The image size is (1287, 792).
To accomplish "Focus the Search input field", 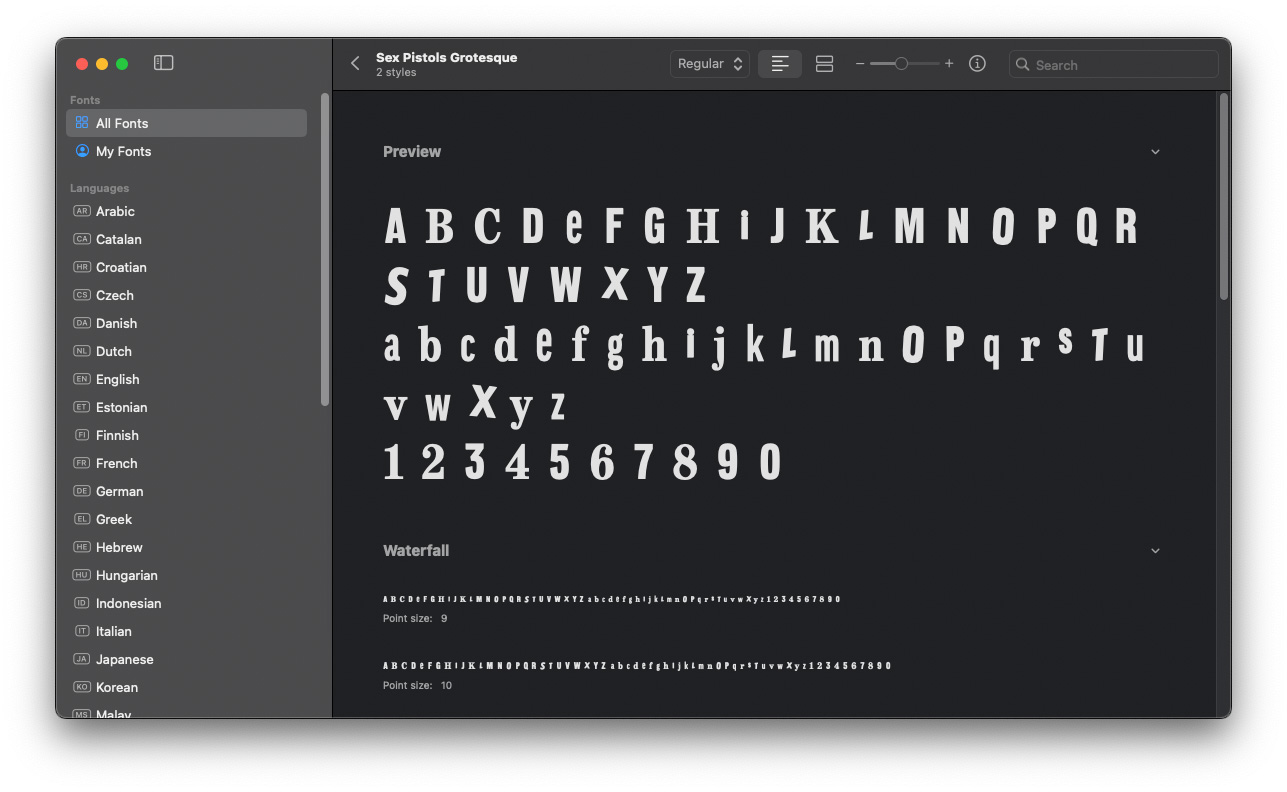I will [x=1120, y=65].
